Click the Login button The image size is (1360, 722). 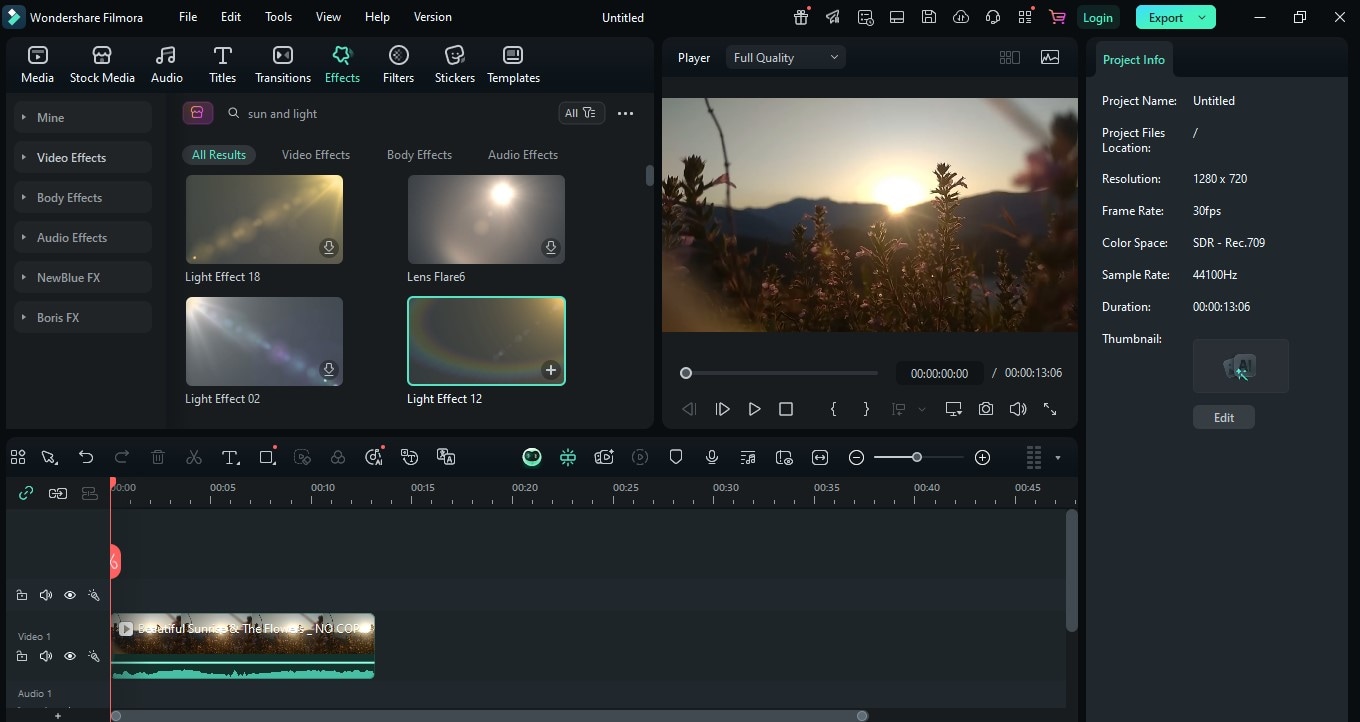pos(1097,17)
